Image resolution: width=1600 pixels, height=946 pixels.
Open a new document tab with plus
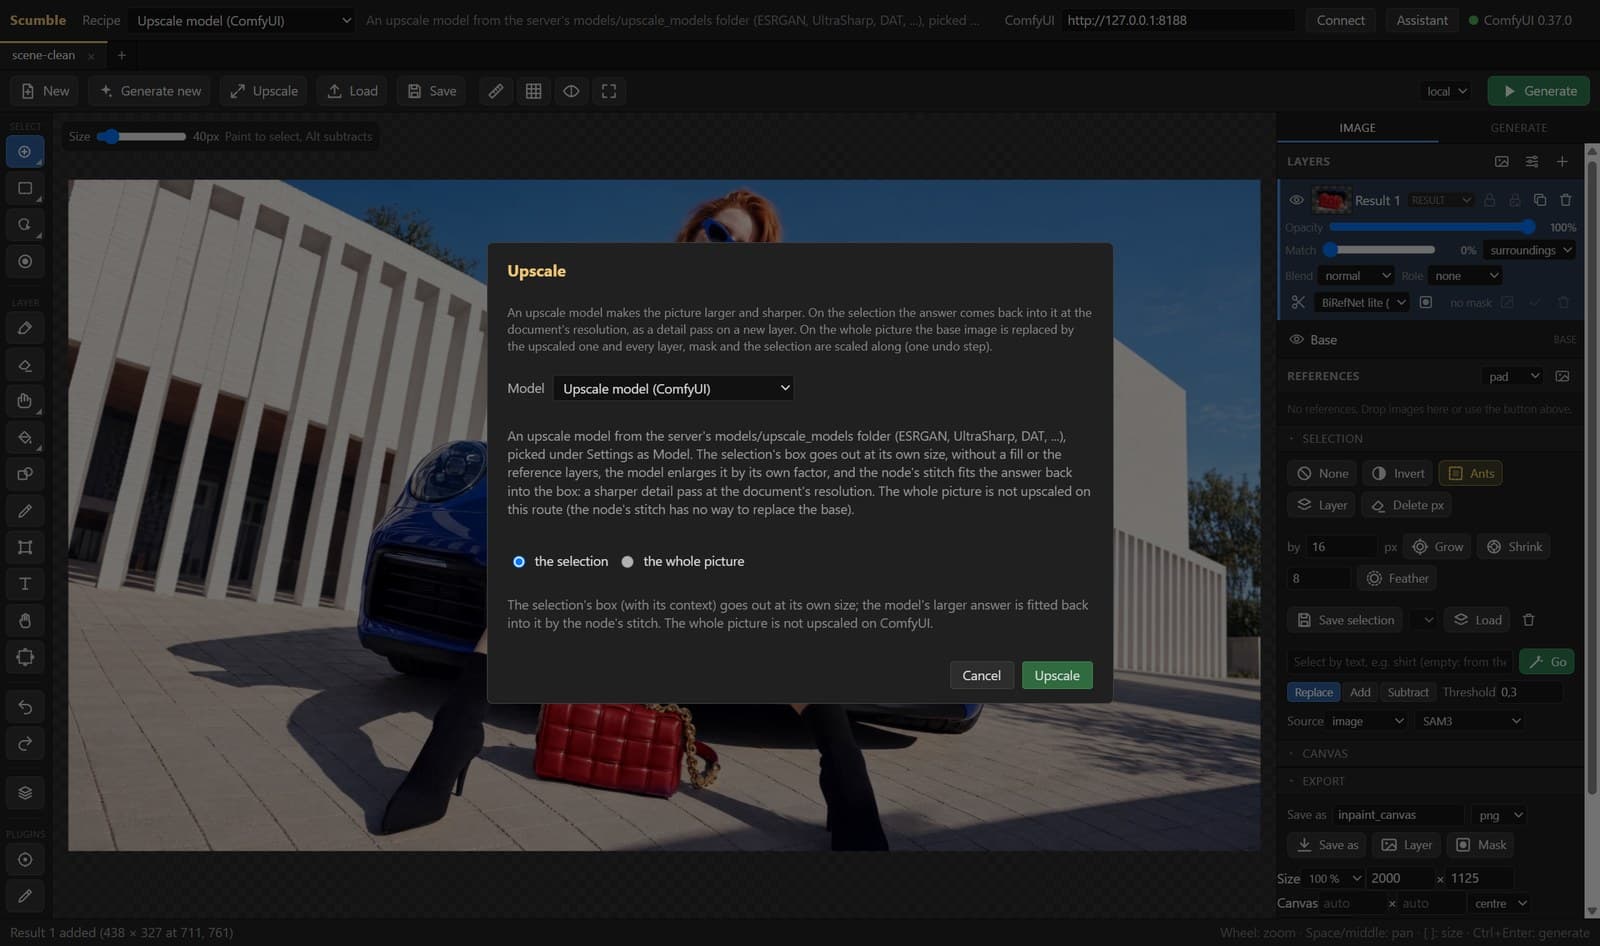tap(122, 56)
